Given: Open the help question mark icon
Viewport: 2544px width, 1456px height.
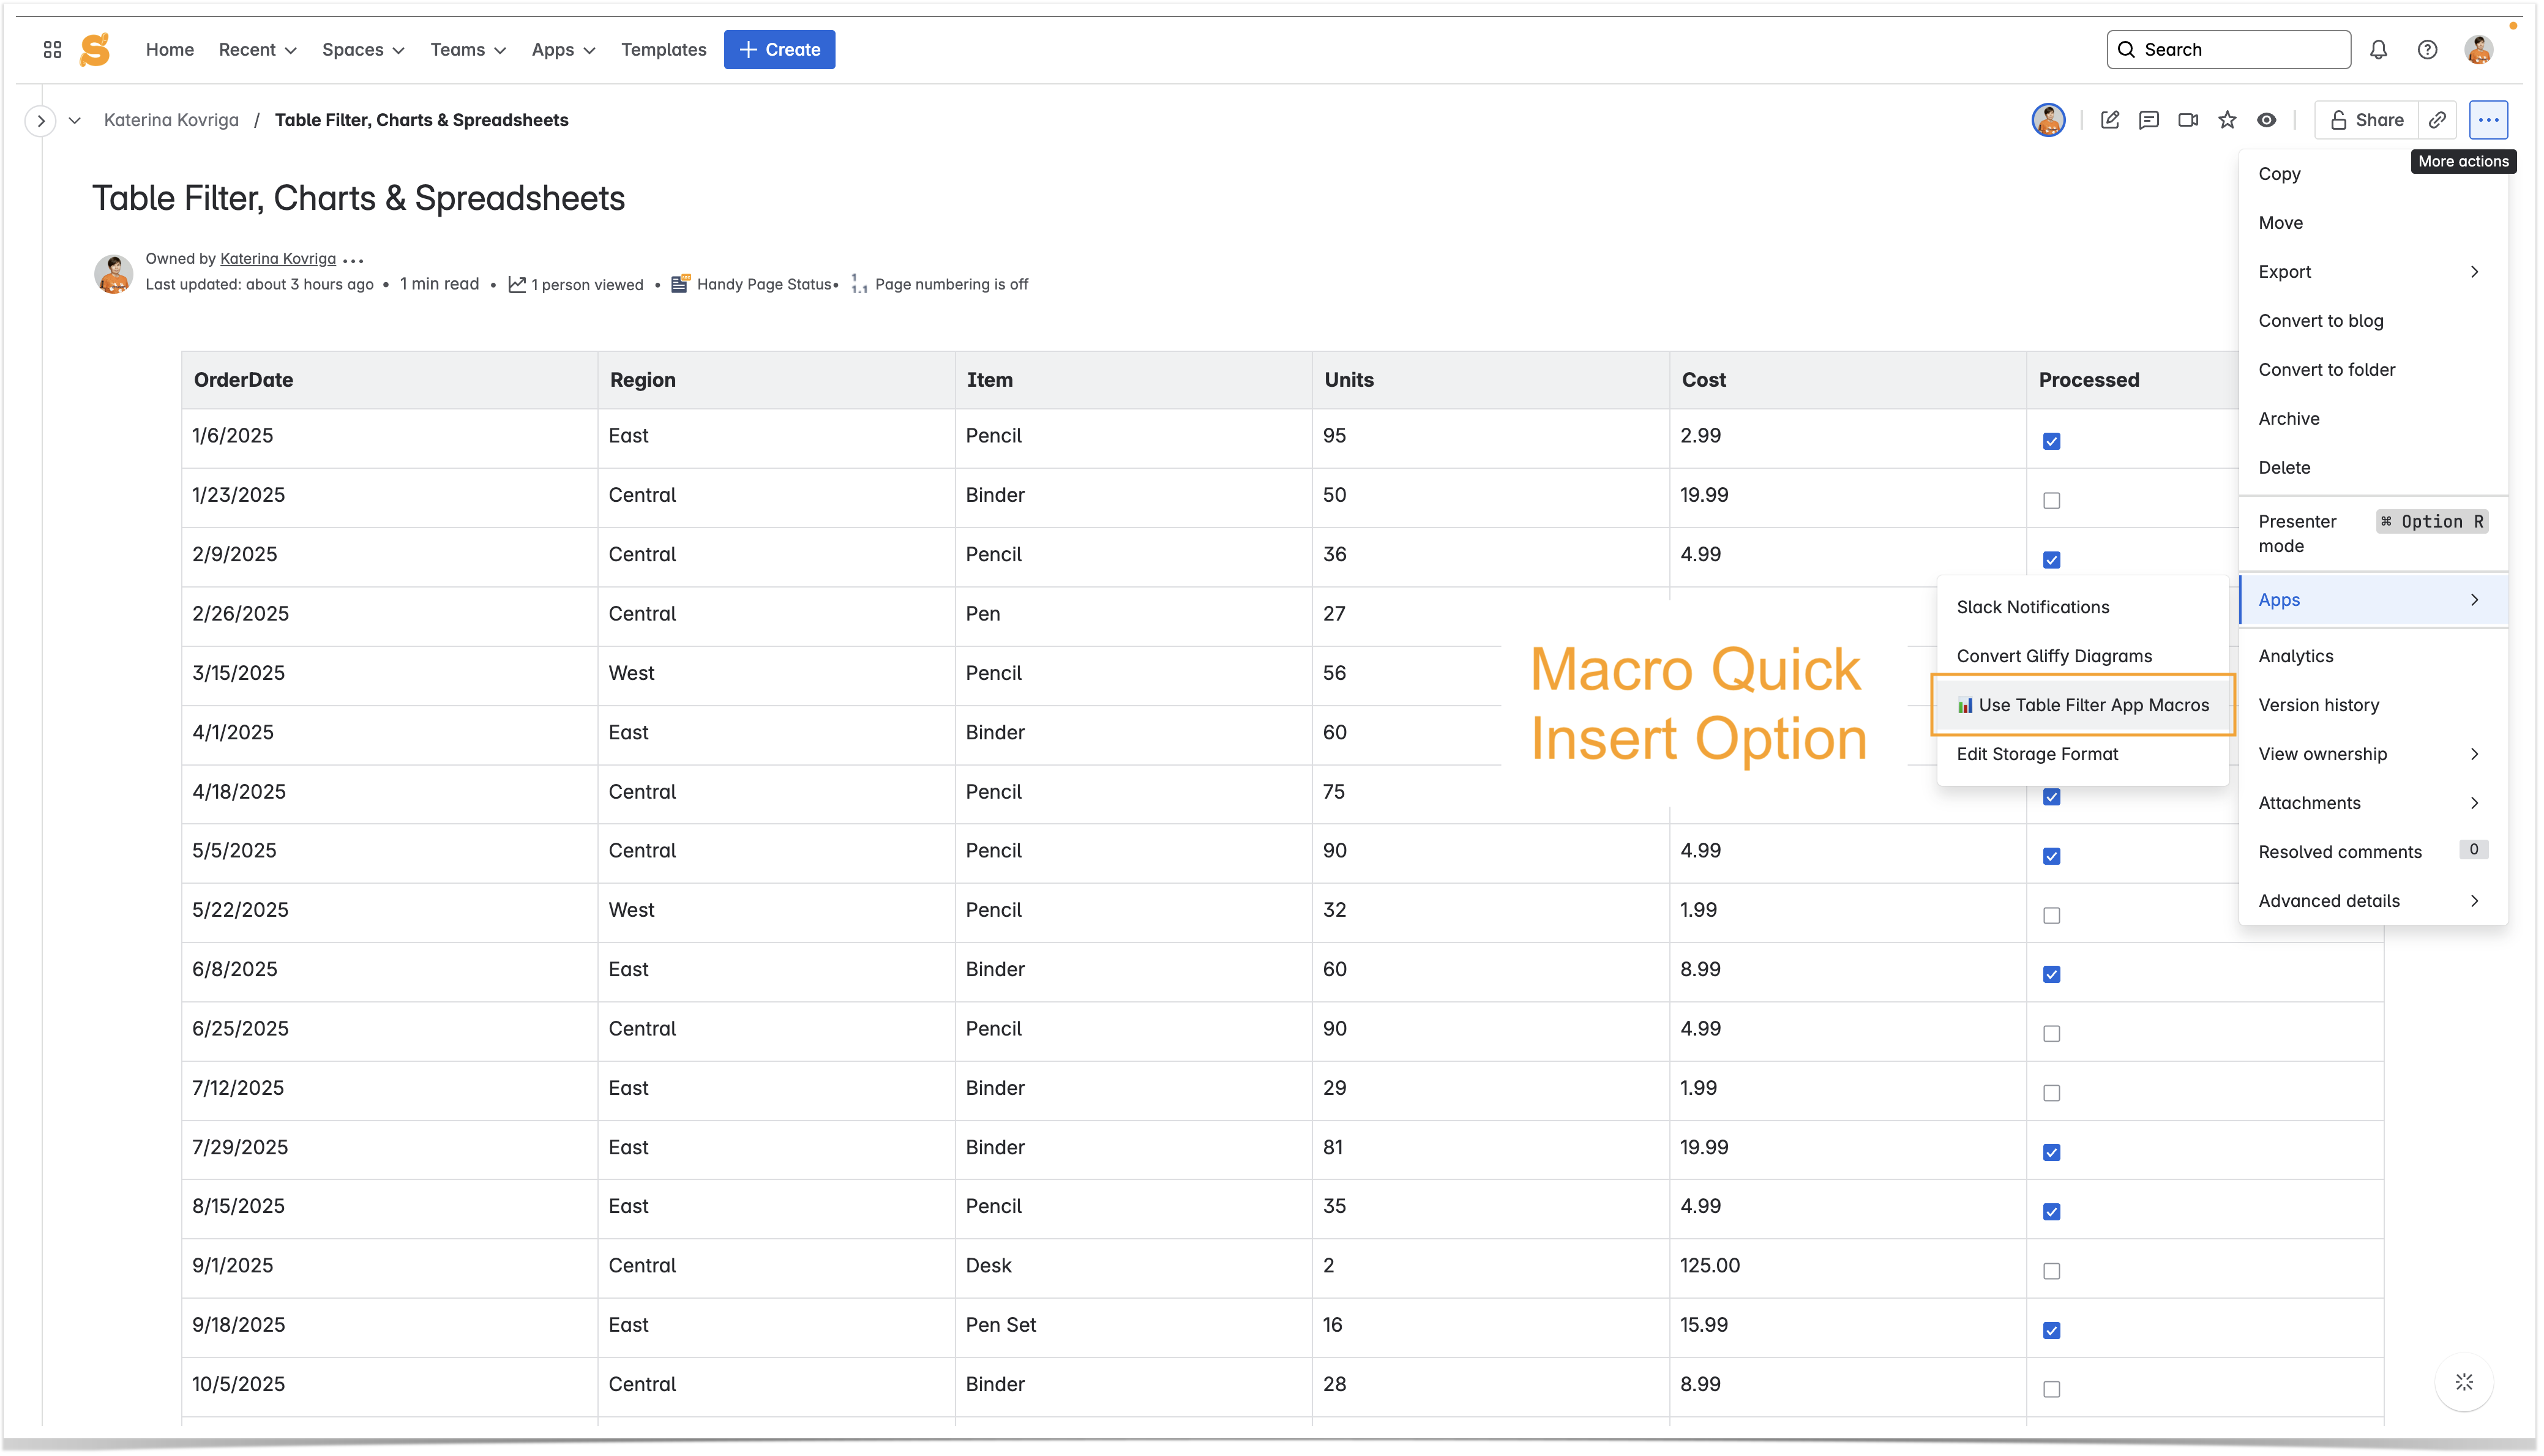Looking at the screenshot, I should [x=2427, y=50].
